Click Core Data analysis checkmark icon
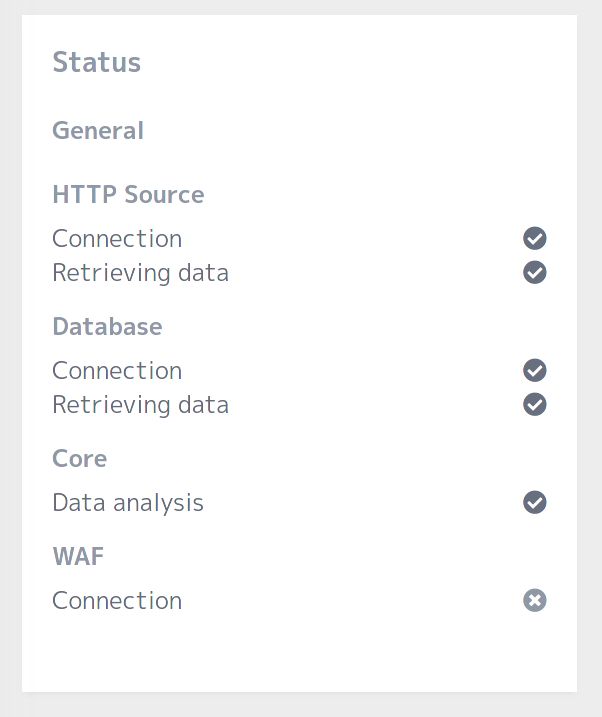 [x=534, y=502]
